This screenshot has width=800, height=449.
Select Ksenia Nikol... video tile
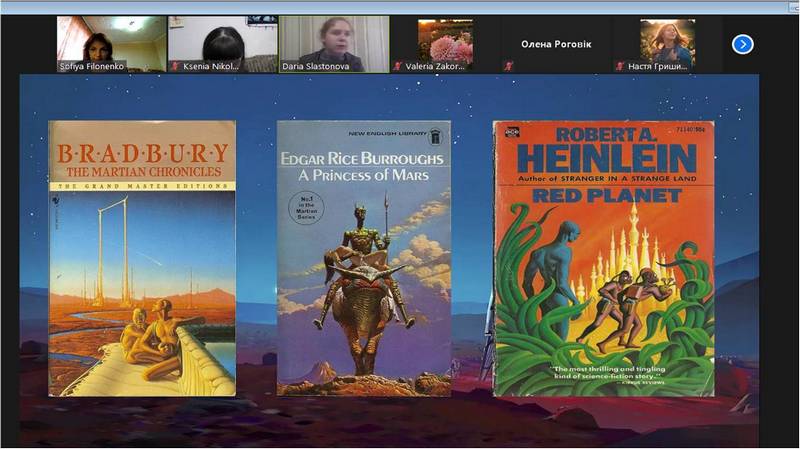click(223, 44)
